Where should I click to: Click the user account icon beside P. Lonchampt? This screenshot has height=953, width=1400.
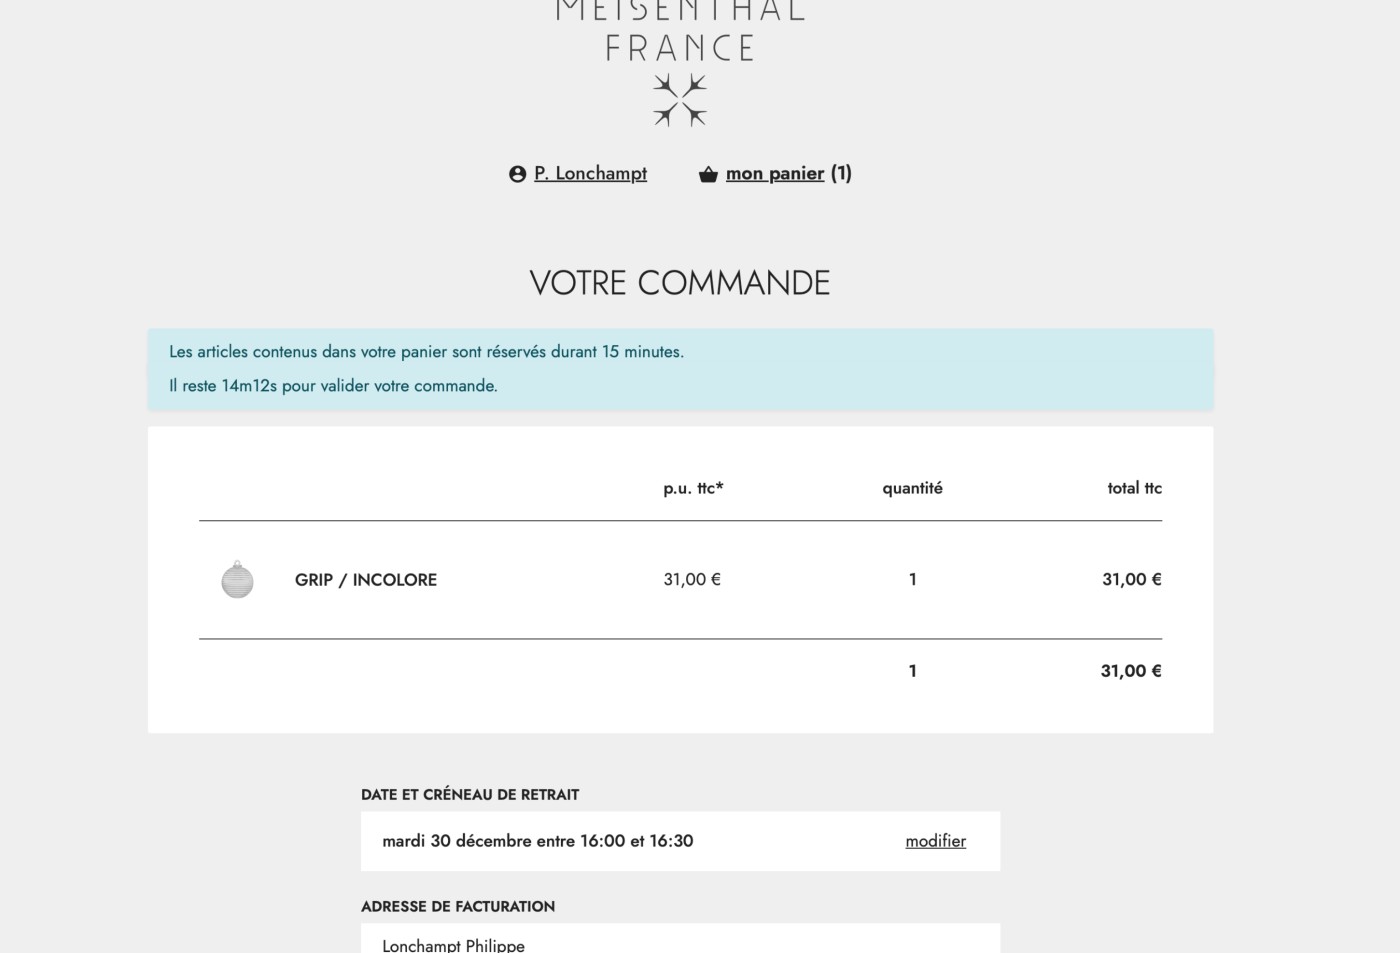coord(517,173)
